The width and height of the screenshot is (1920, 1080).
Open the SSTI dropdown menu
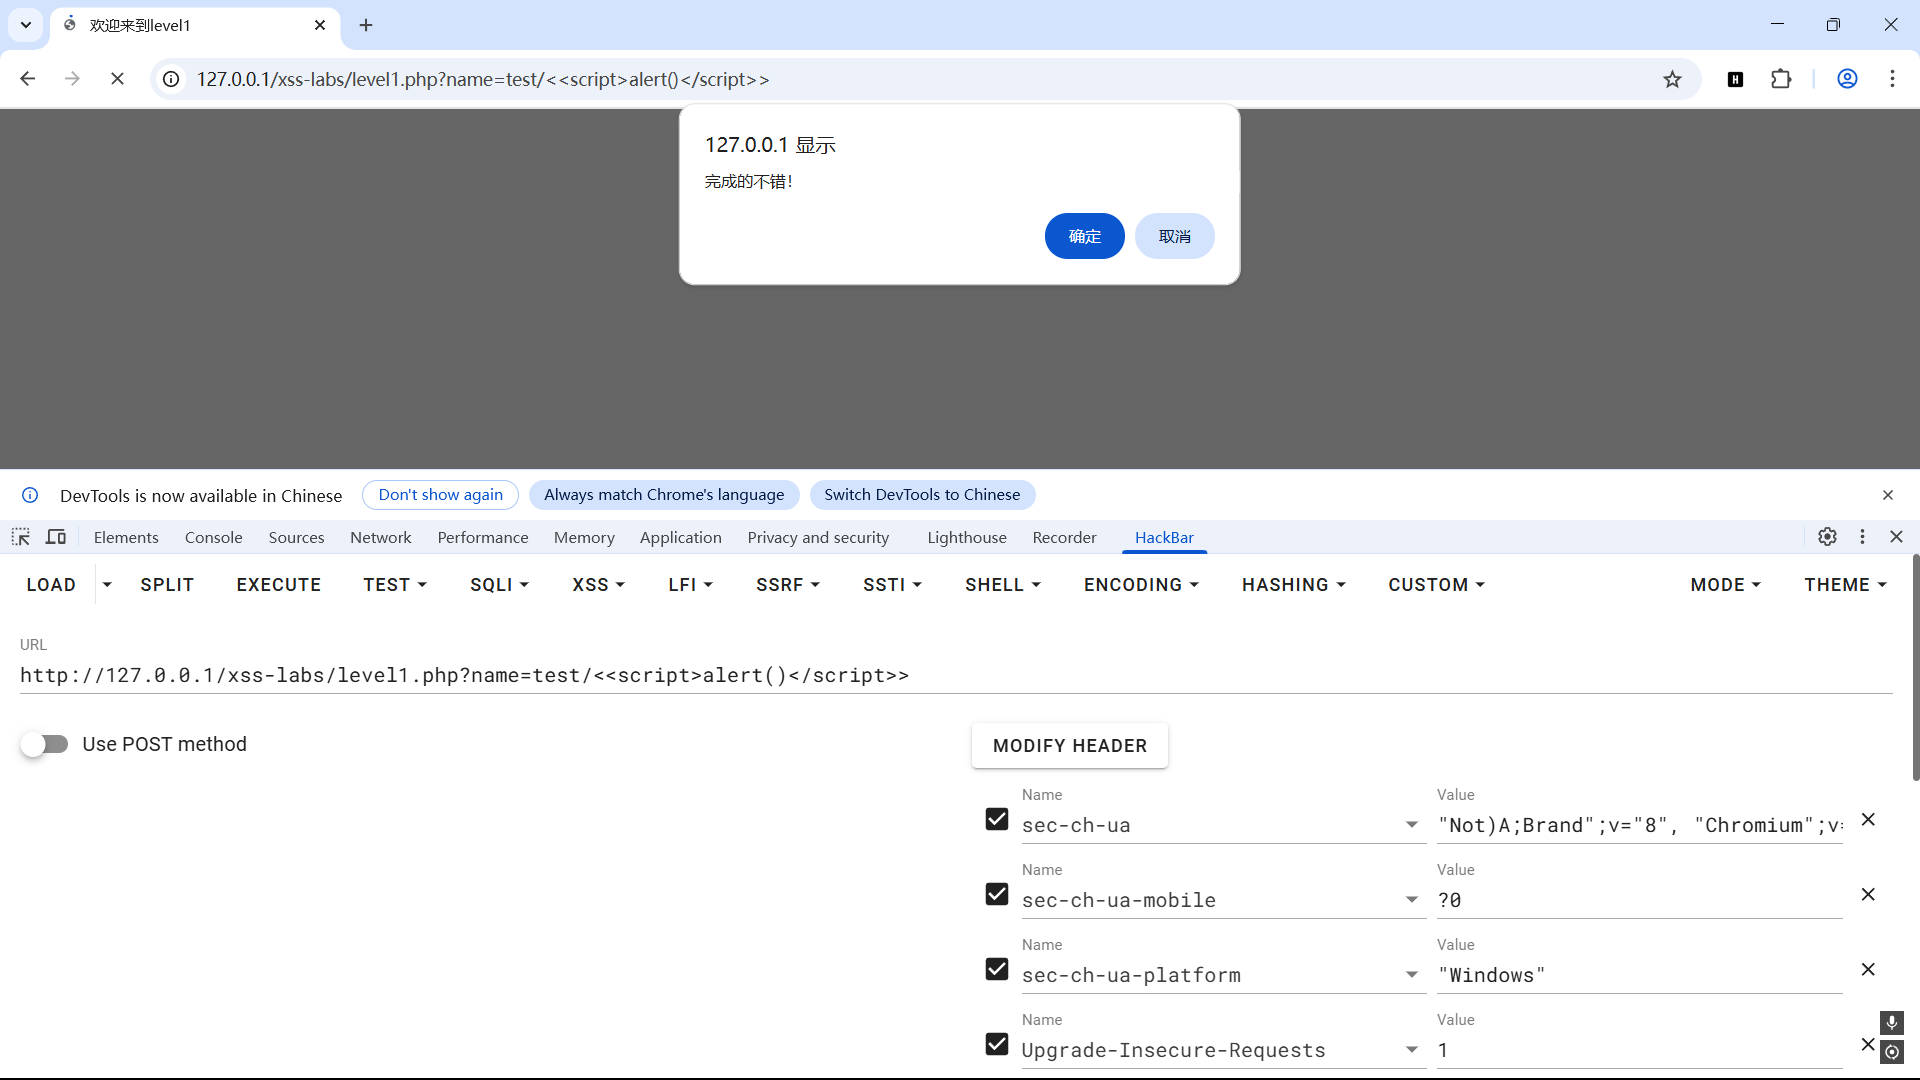tap(892, 585)
